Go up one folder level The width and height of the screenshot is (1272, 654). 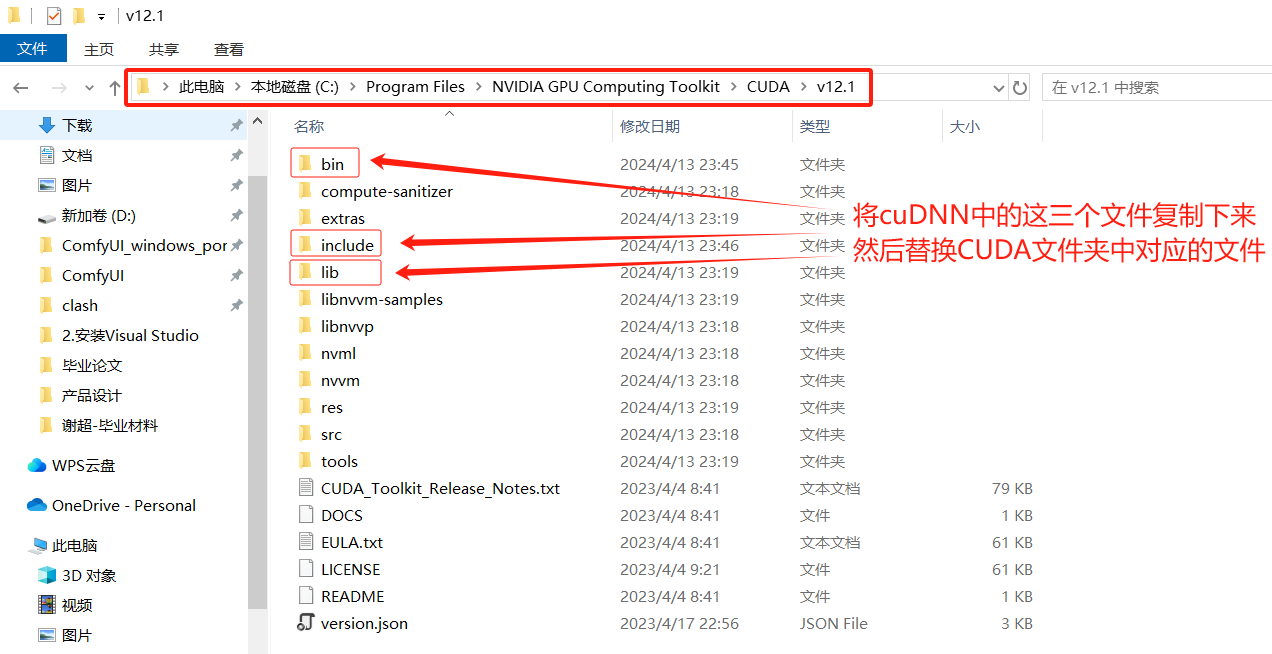pyautogui.click(x=113, y=88)
